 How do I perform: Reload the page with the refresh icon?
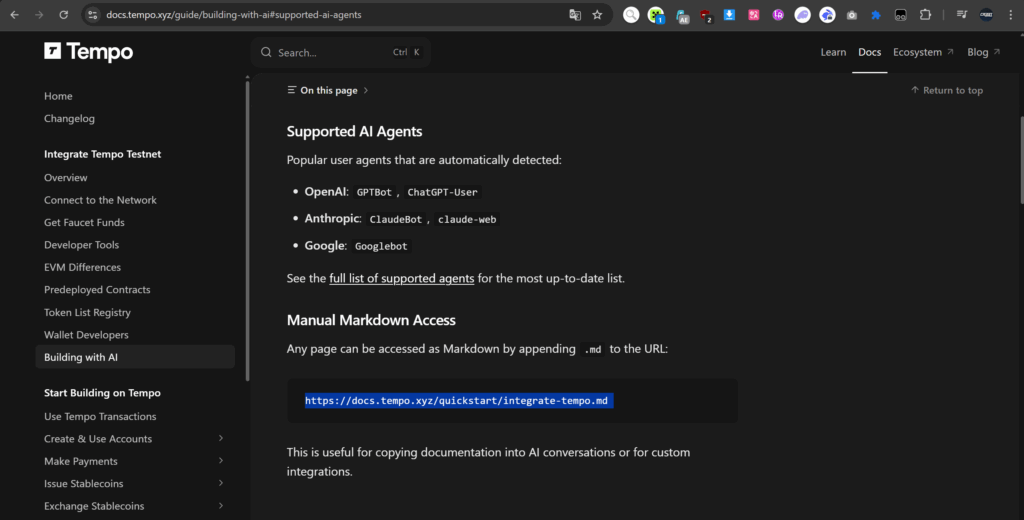pos(63,14)
